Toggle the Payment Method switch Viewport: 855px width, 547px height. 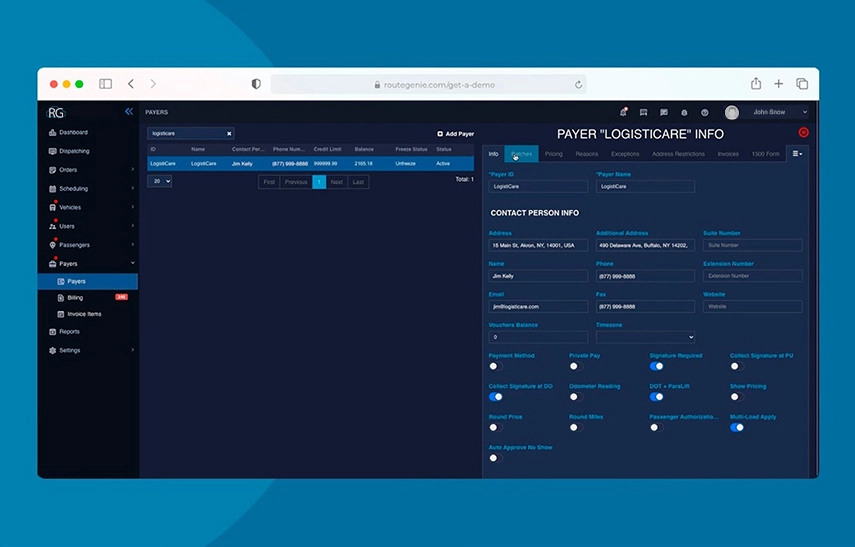(x=495, y=366)
